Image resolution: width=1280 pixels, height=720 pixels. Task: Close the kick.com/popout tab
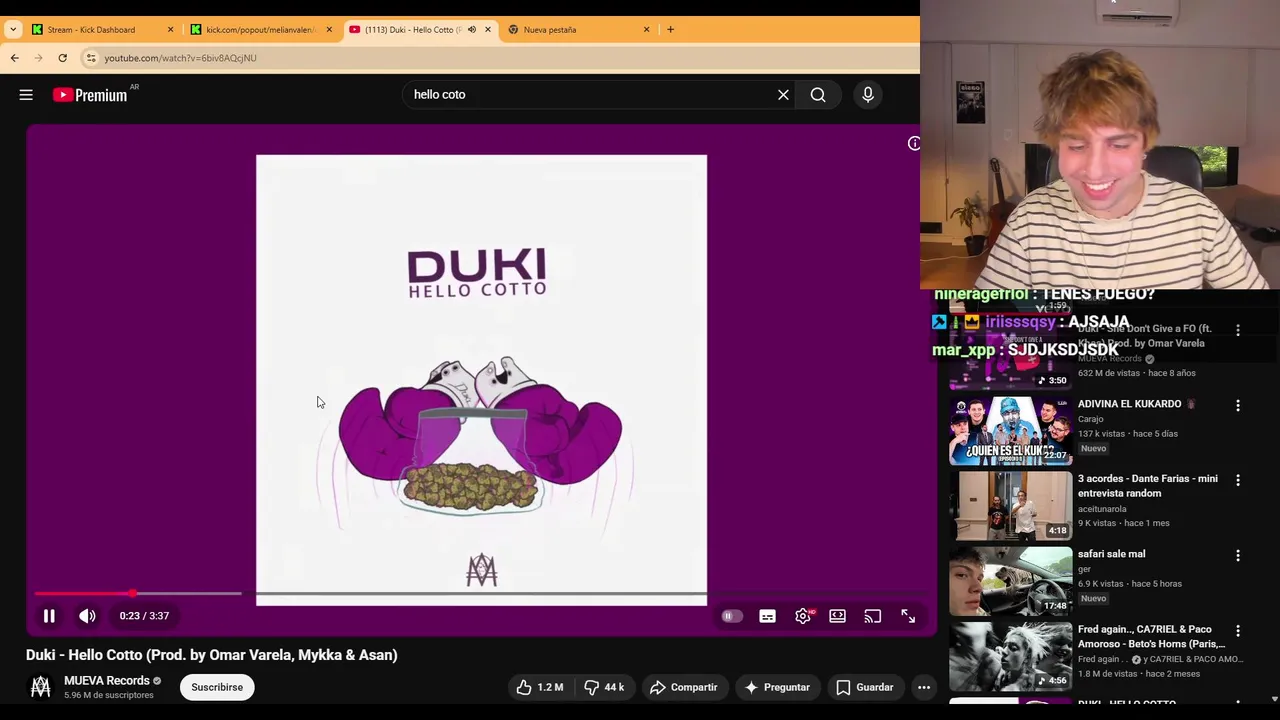(328, 30)
